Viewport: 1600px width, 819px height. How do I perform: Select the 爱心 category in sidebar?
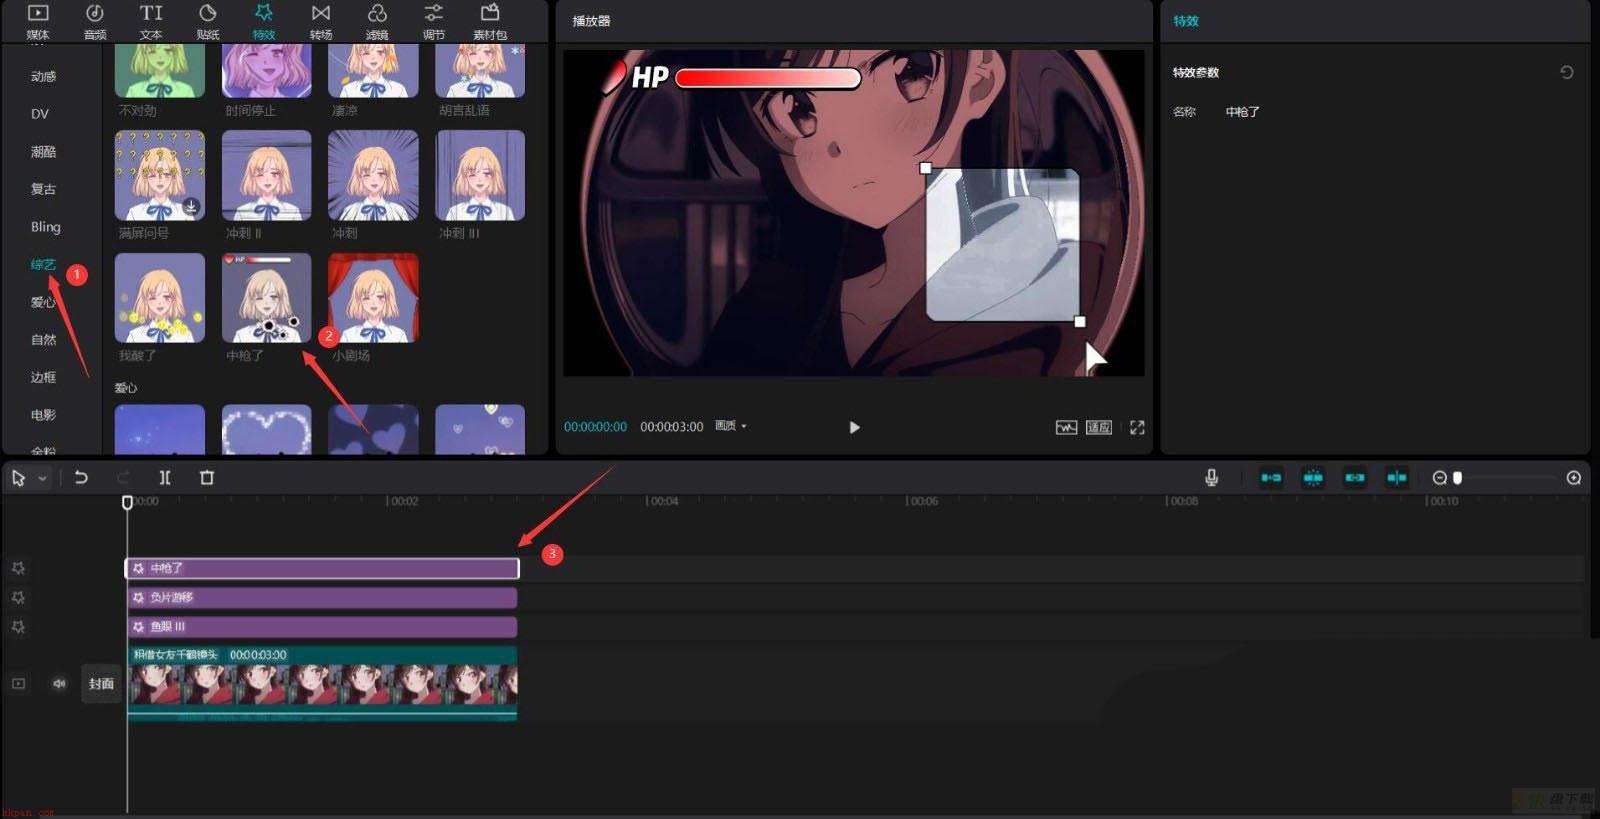point(43,302)
